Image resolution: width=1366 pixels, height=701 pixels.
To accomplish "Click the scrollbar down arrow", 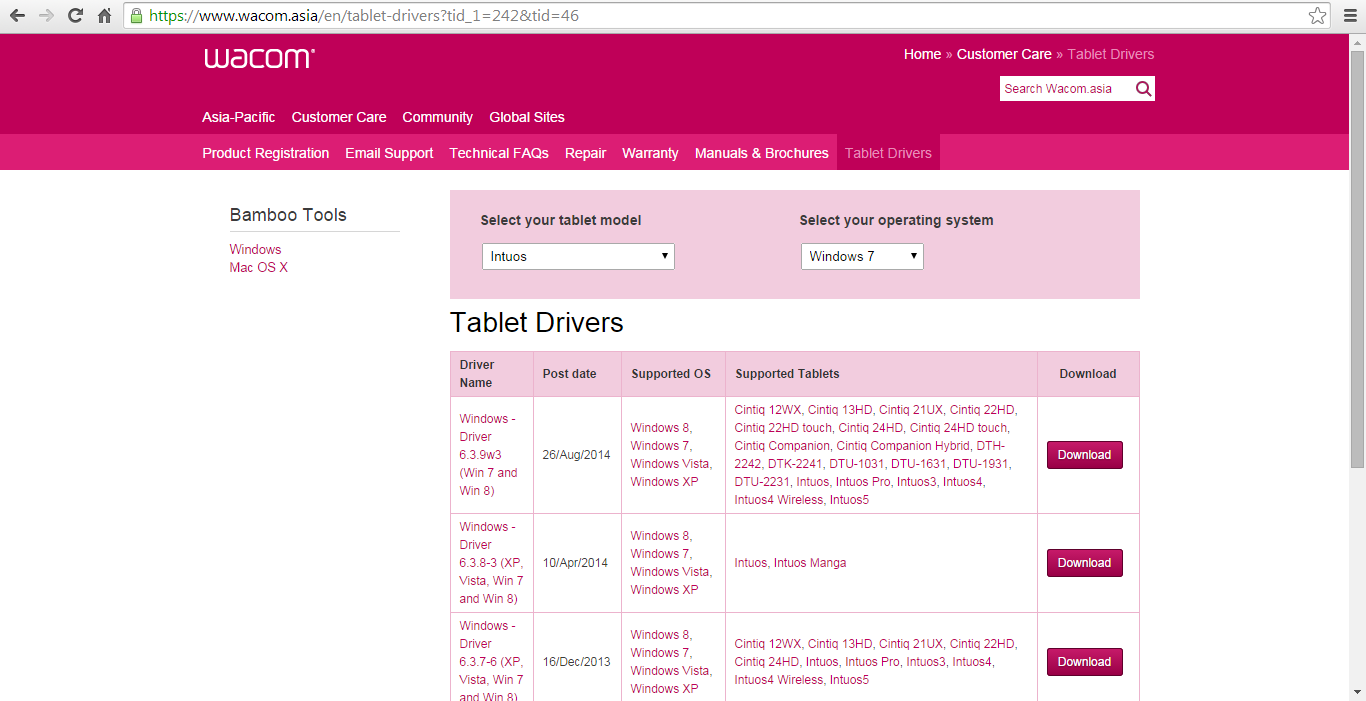I will pos(1357,692).
